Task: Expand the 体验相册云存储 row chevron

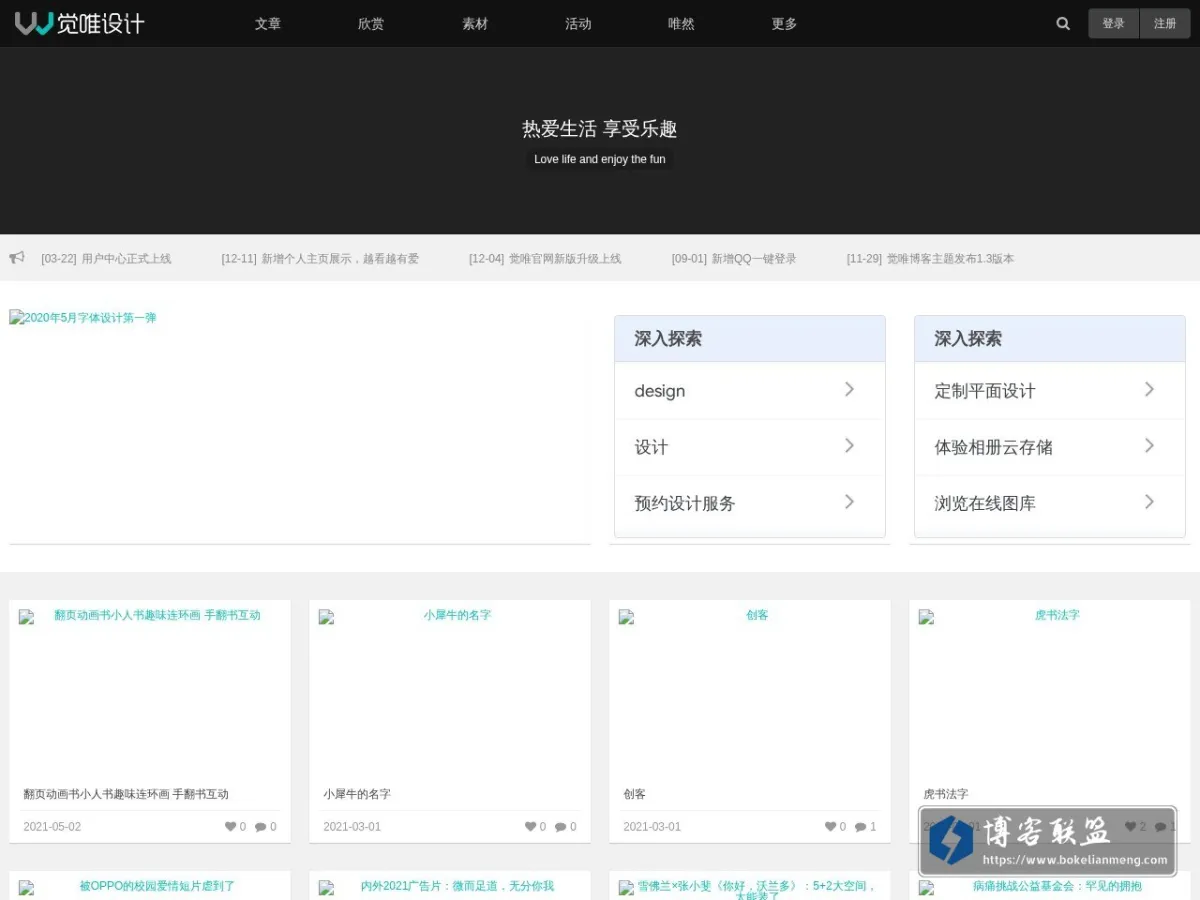Action: pyautogui.click(x=1149, y=445)
